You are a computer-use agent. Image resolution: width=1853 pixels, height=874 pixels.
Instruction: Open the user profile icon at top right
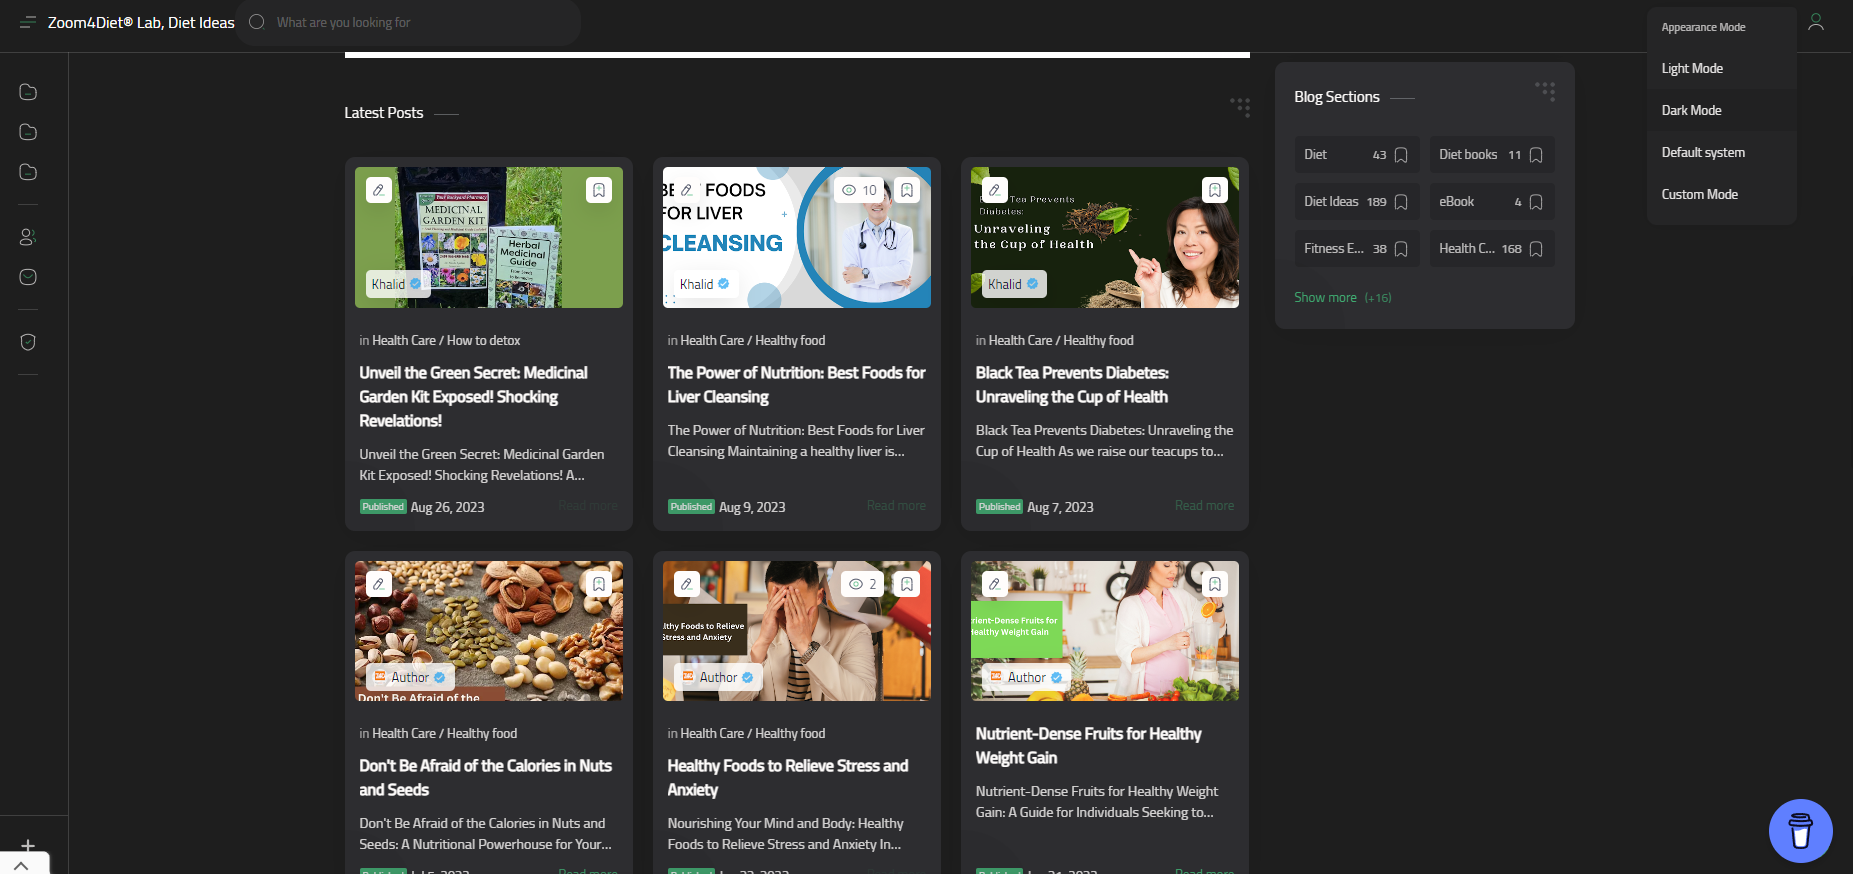coord(1816,22)
